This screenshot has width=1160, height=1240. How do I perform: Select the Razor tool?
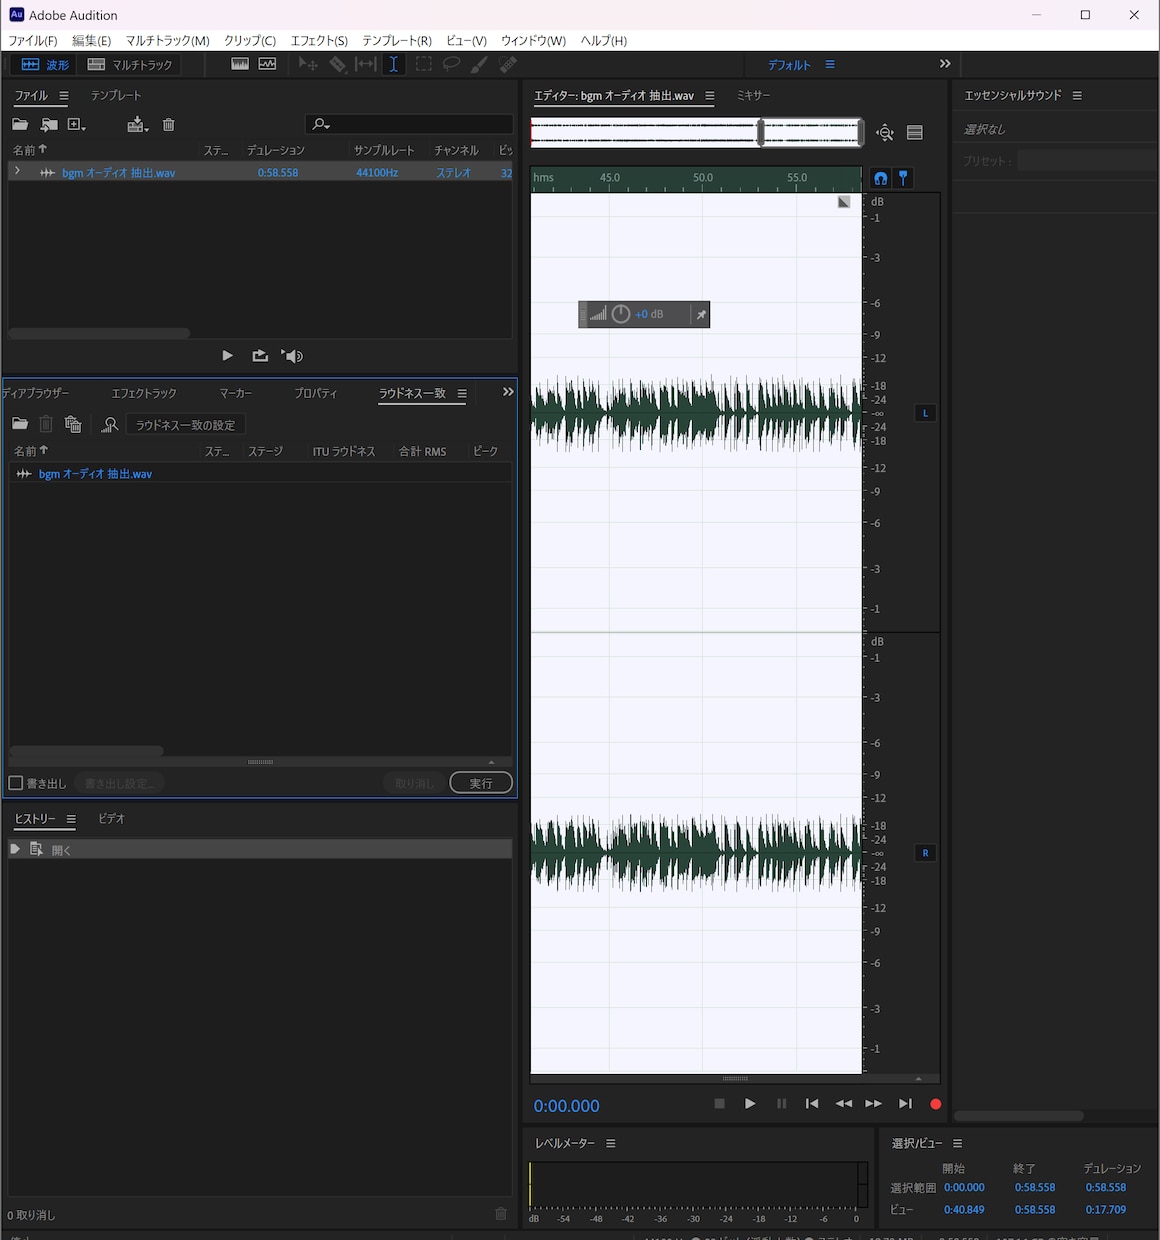click(338, 64)
